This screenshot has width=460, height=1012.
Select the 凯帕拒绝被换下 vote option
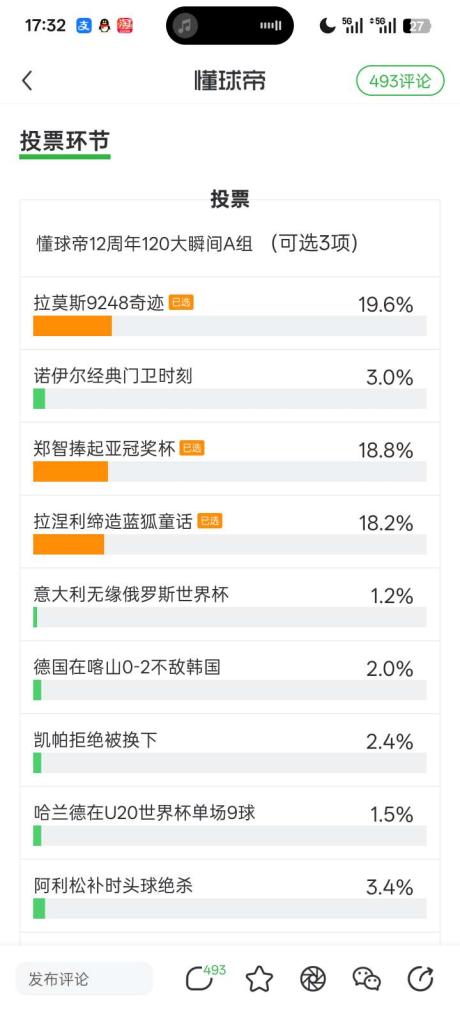[x=230, y=750]
